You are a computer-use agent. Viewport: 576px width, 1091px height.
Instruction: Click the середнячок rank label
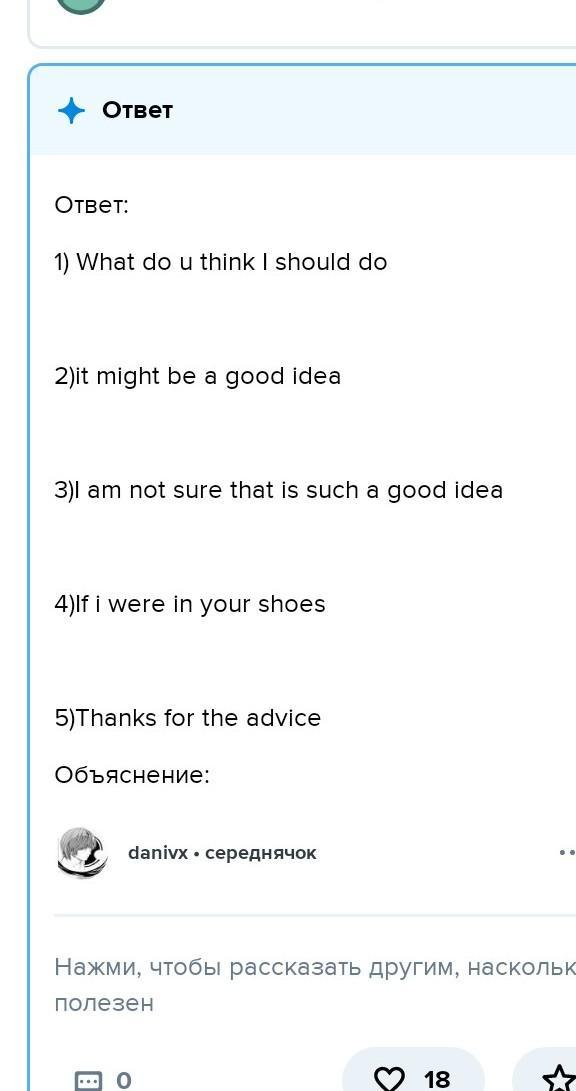[261, 853]
